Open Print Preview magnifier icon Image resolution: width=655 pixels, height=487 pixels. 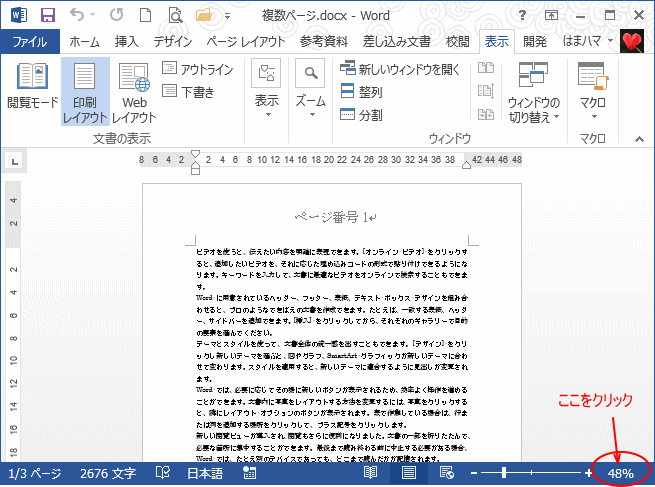[x=175, y=15]
